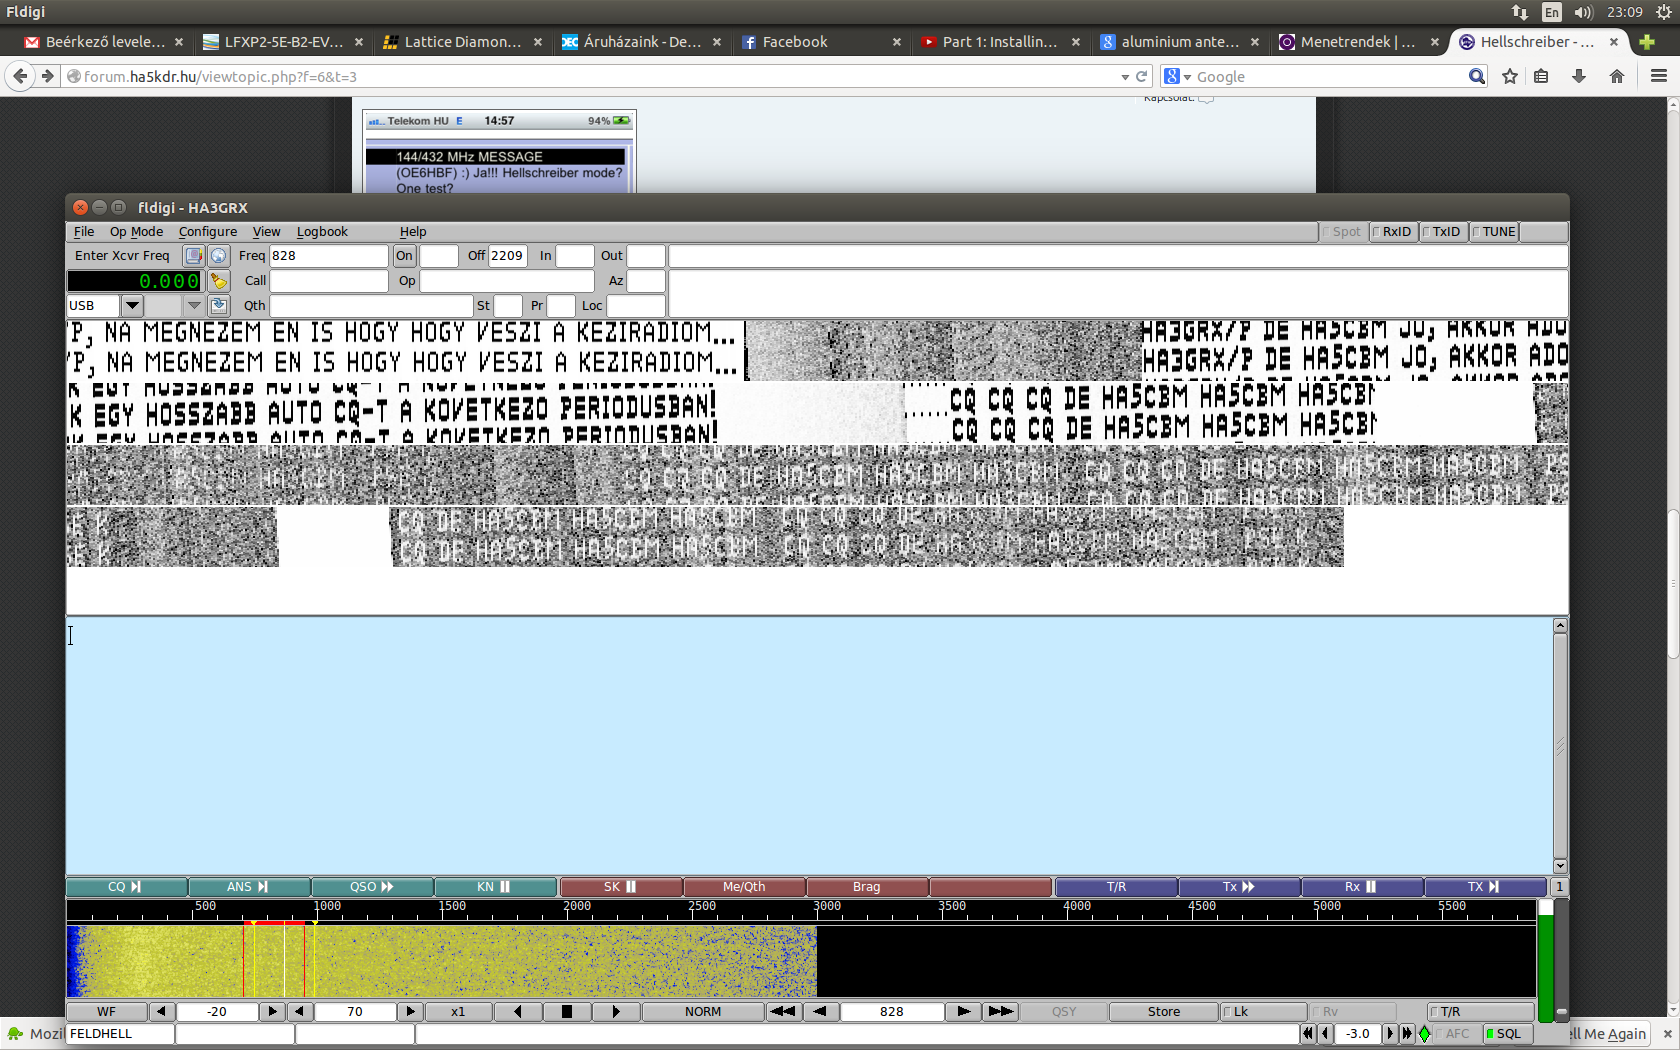Click the green signal level slider

click(x=1545, y=965)
